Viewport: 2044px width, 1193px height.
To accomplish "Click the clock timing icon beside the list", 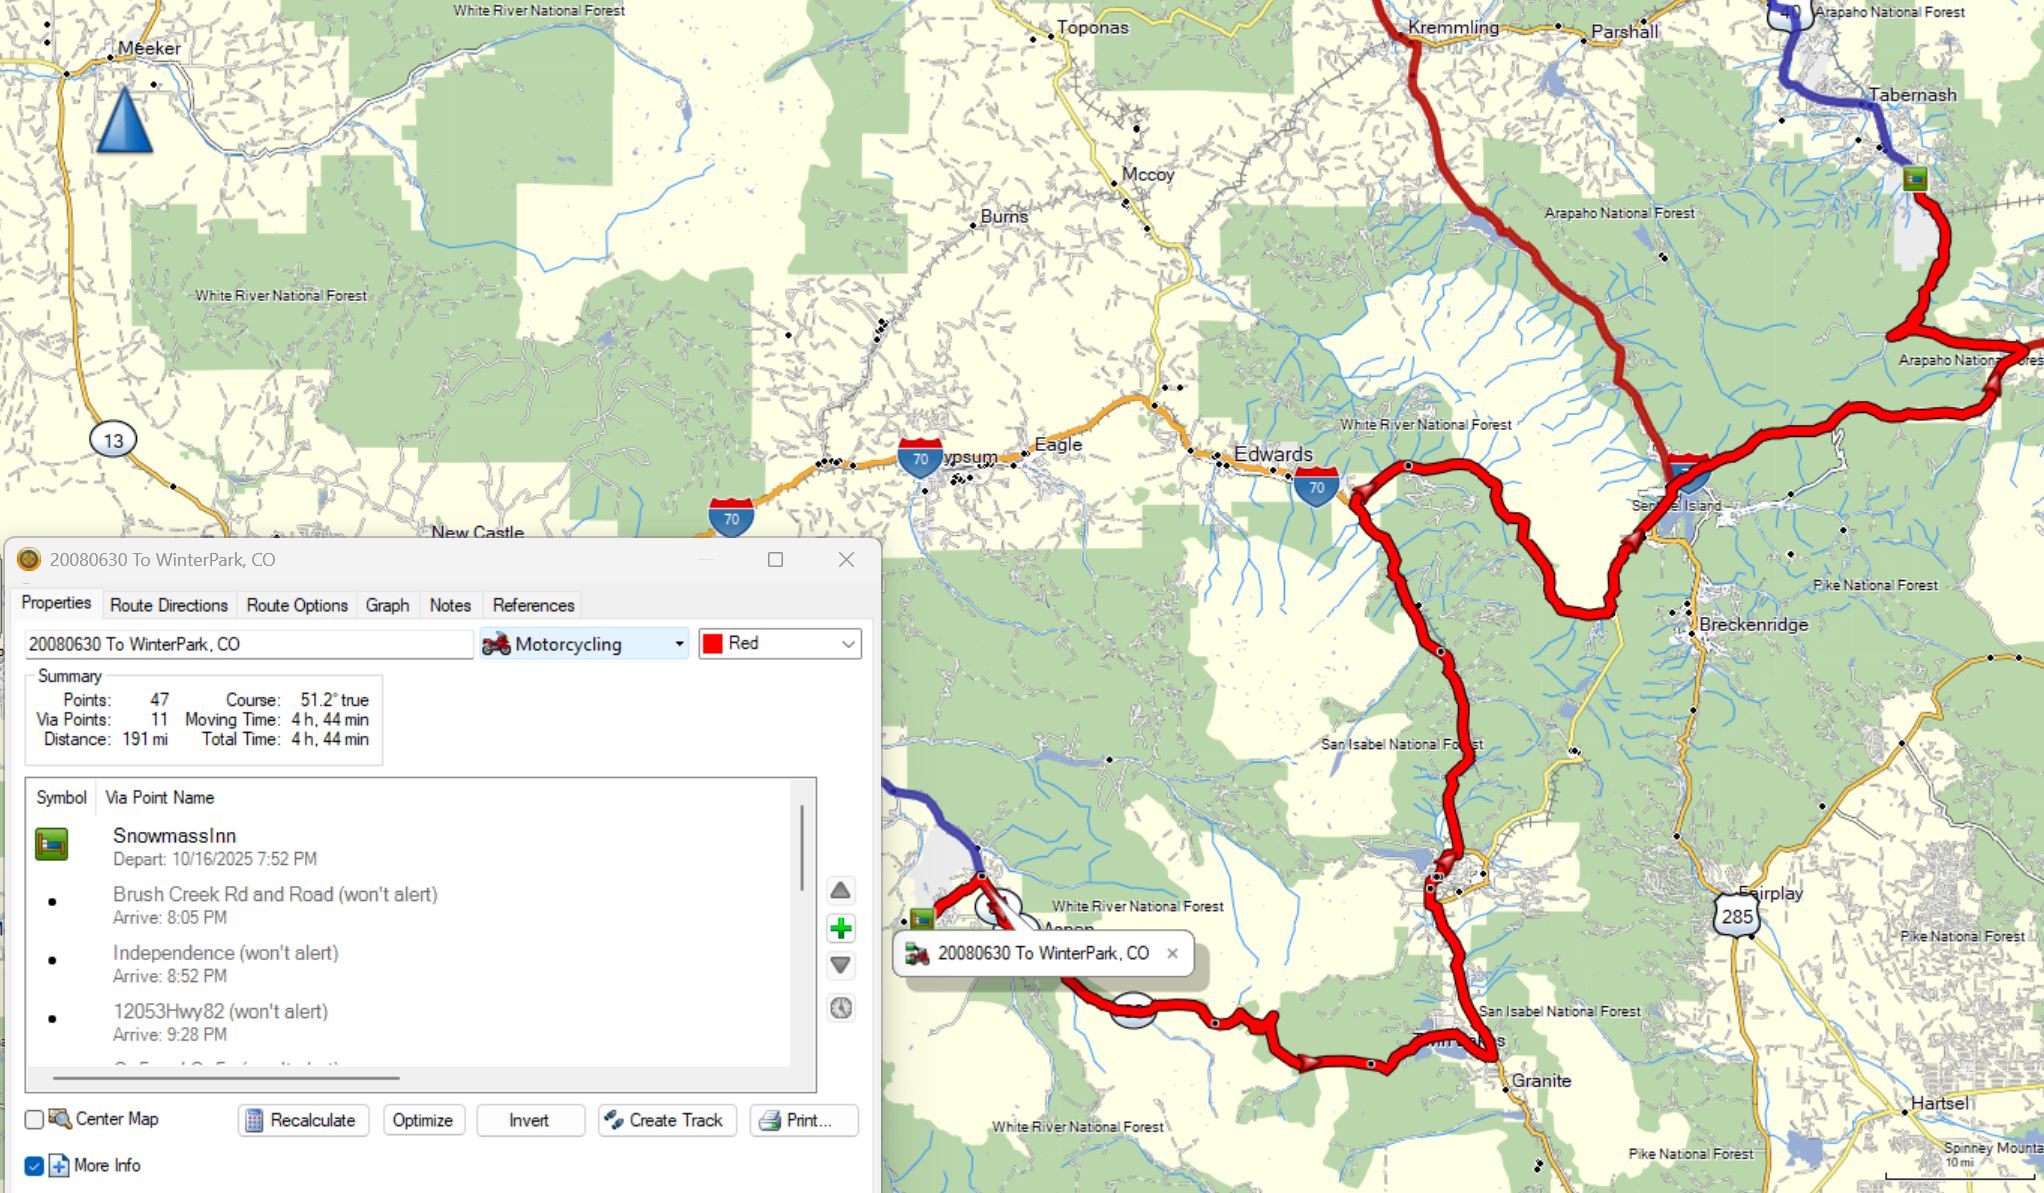I will tap(841, 1008).
